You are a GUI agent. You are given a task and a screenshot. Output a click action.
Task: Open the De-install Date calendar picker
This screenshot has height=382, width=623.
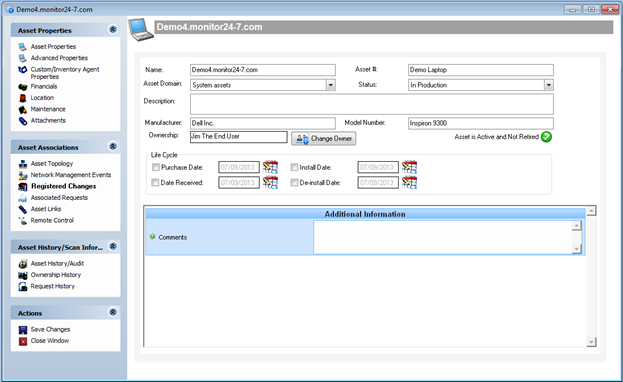(410, 182)
